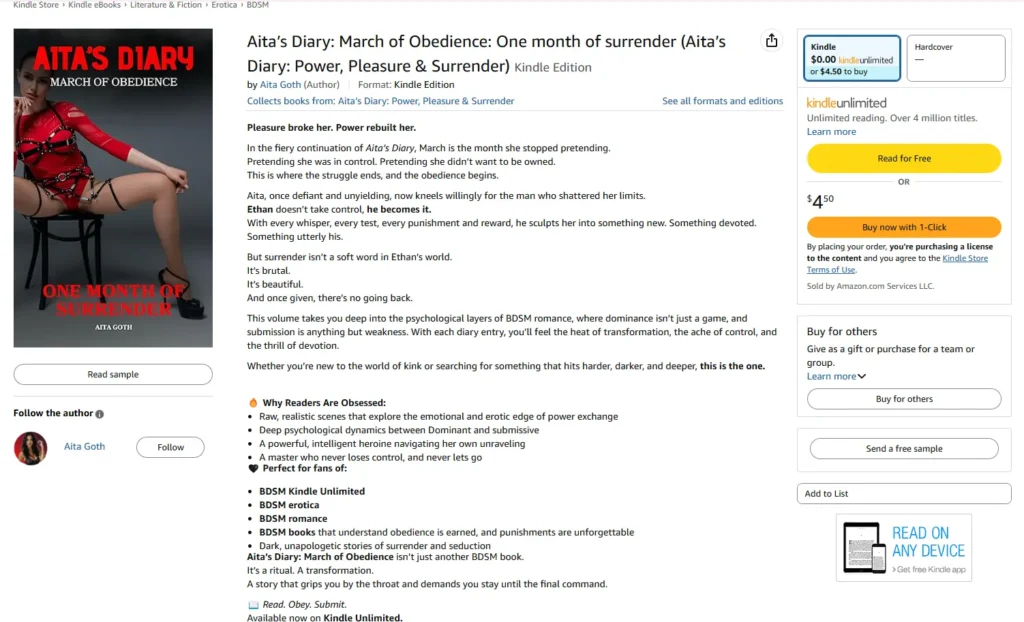Image resolution: width=1024 pixels, height=622 pixels.
Task: Click the Read sample button
Action: click(x=112, y=373)
